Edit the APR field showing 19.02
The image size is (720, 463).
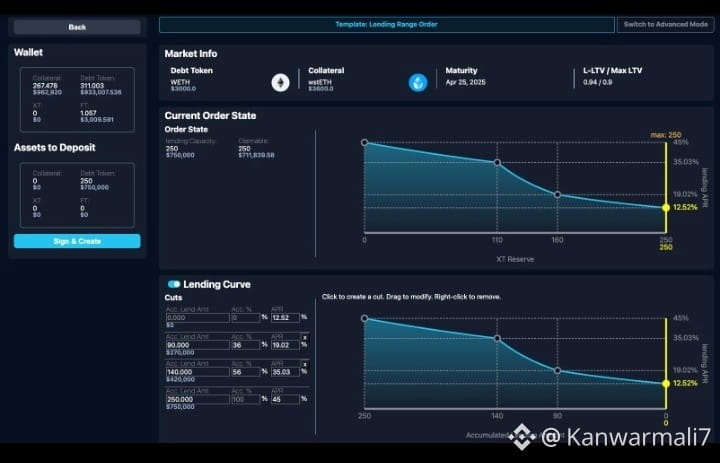[x=285, y=345]
